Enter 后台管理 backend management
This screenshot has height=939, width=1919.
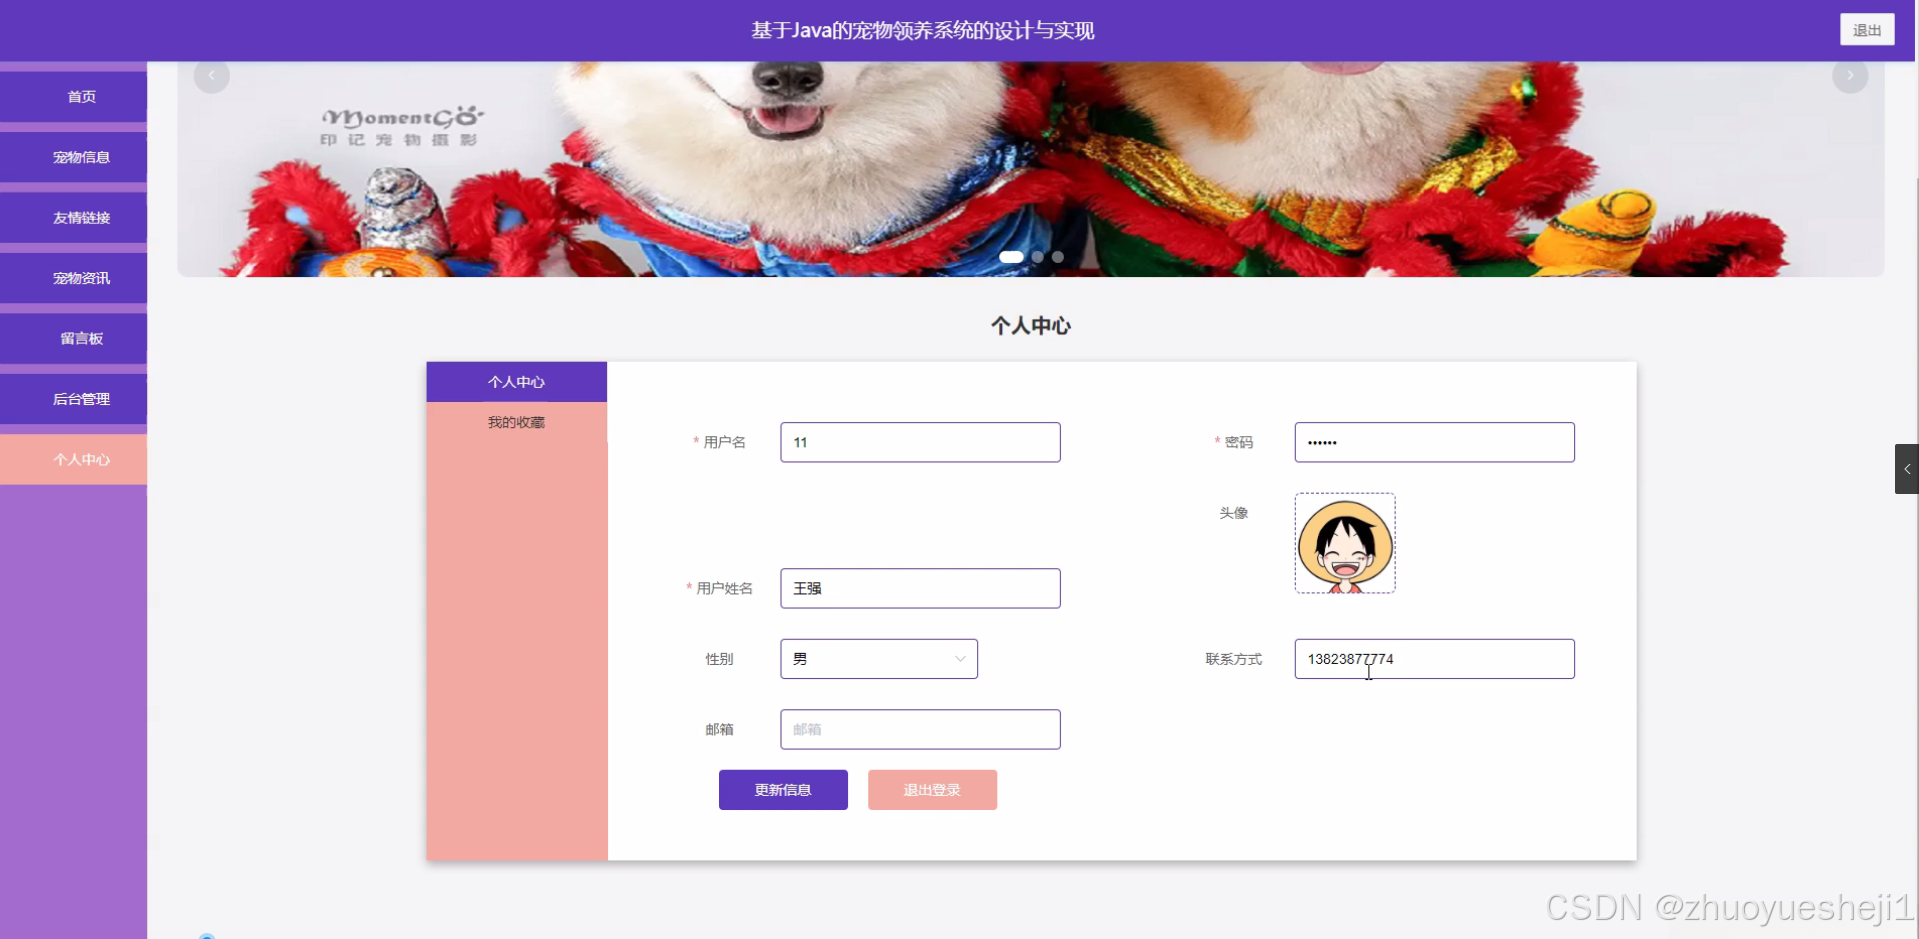coord(74,398)
